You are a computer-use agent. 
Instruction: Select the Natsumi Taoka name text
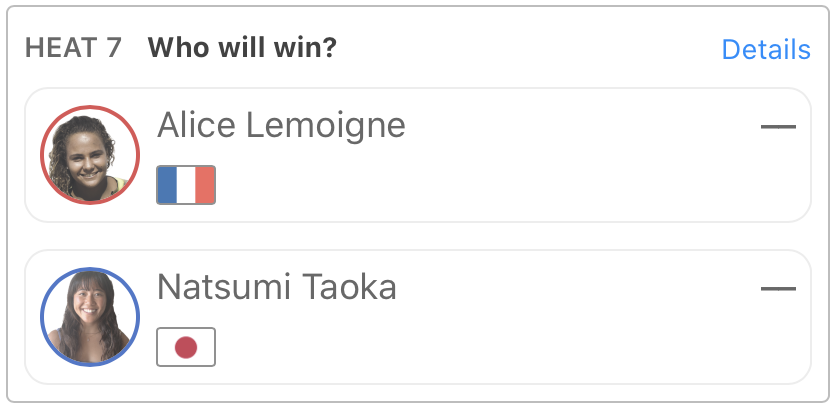click(277, 287)
